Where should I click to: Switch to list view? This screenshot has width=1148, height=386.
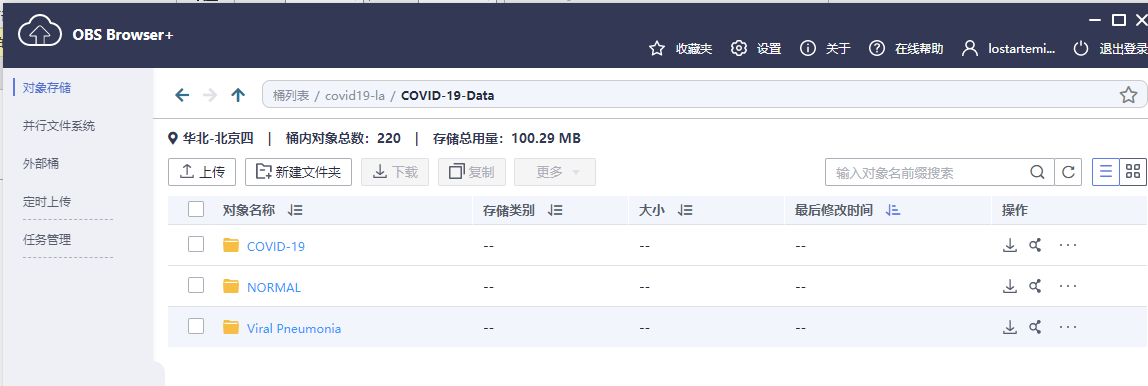click(1106, 172)
